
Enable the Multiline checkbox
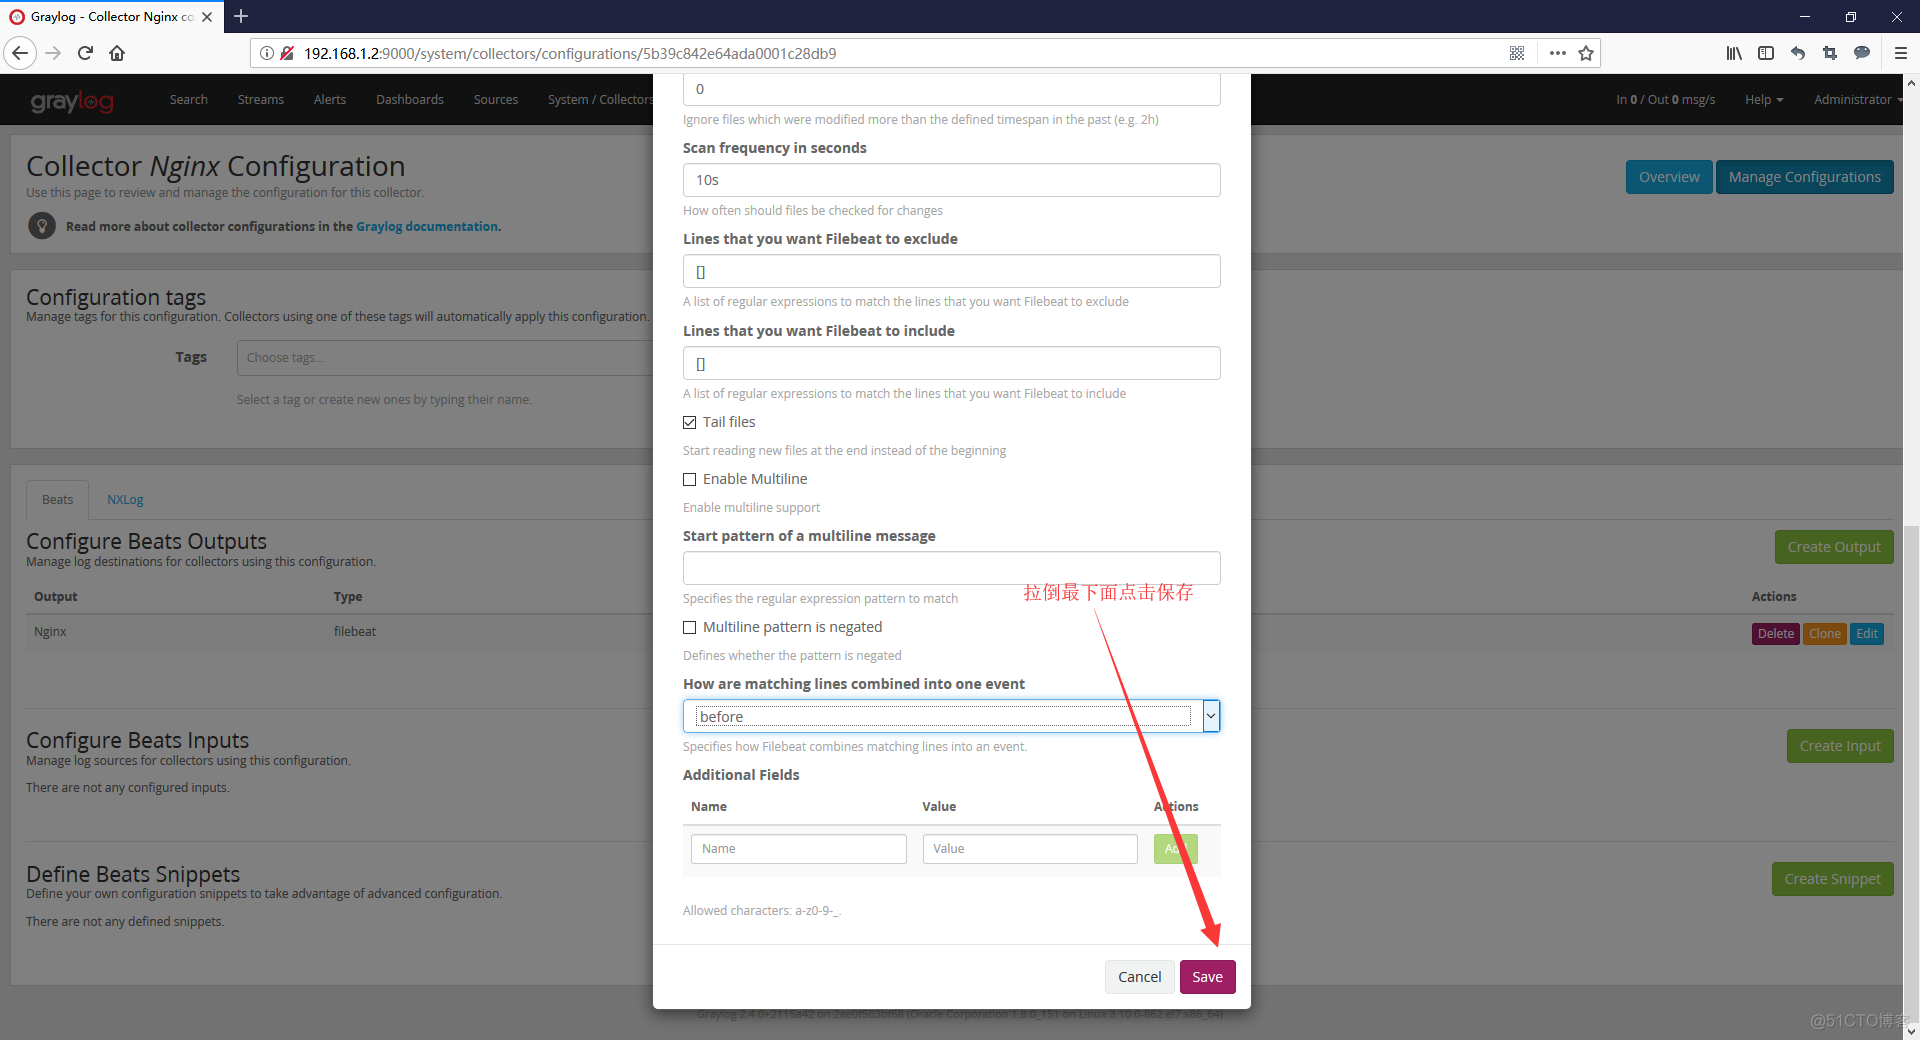click(x=689, y=479)
